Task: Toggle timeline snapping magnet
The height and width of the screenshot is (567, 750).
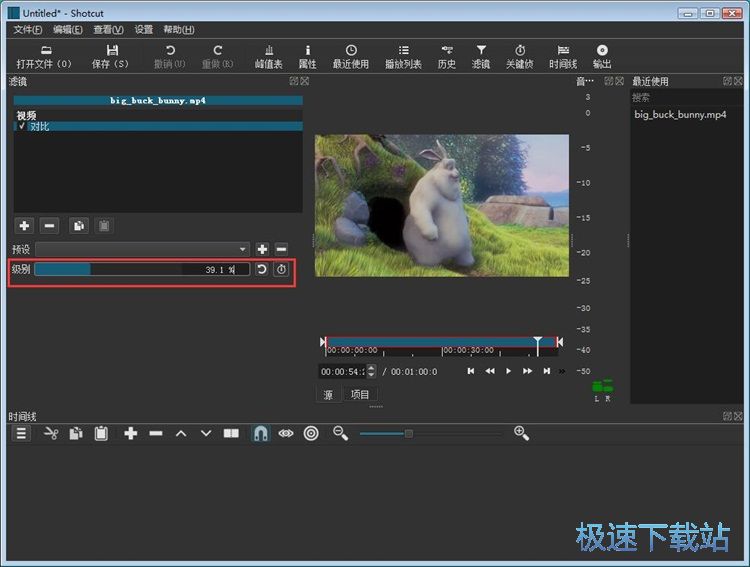Action: pyautogui.click(x=261, y=434)
